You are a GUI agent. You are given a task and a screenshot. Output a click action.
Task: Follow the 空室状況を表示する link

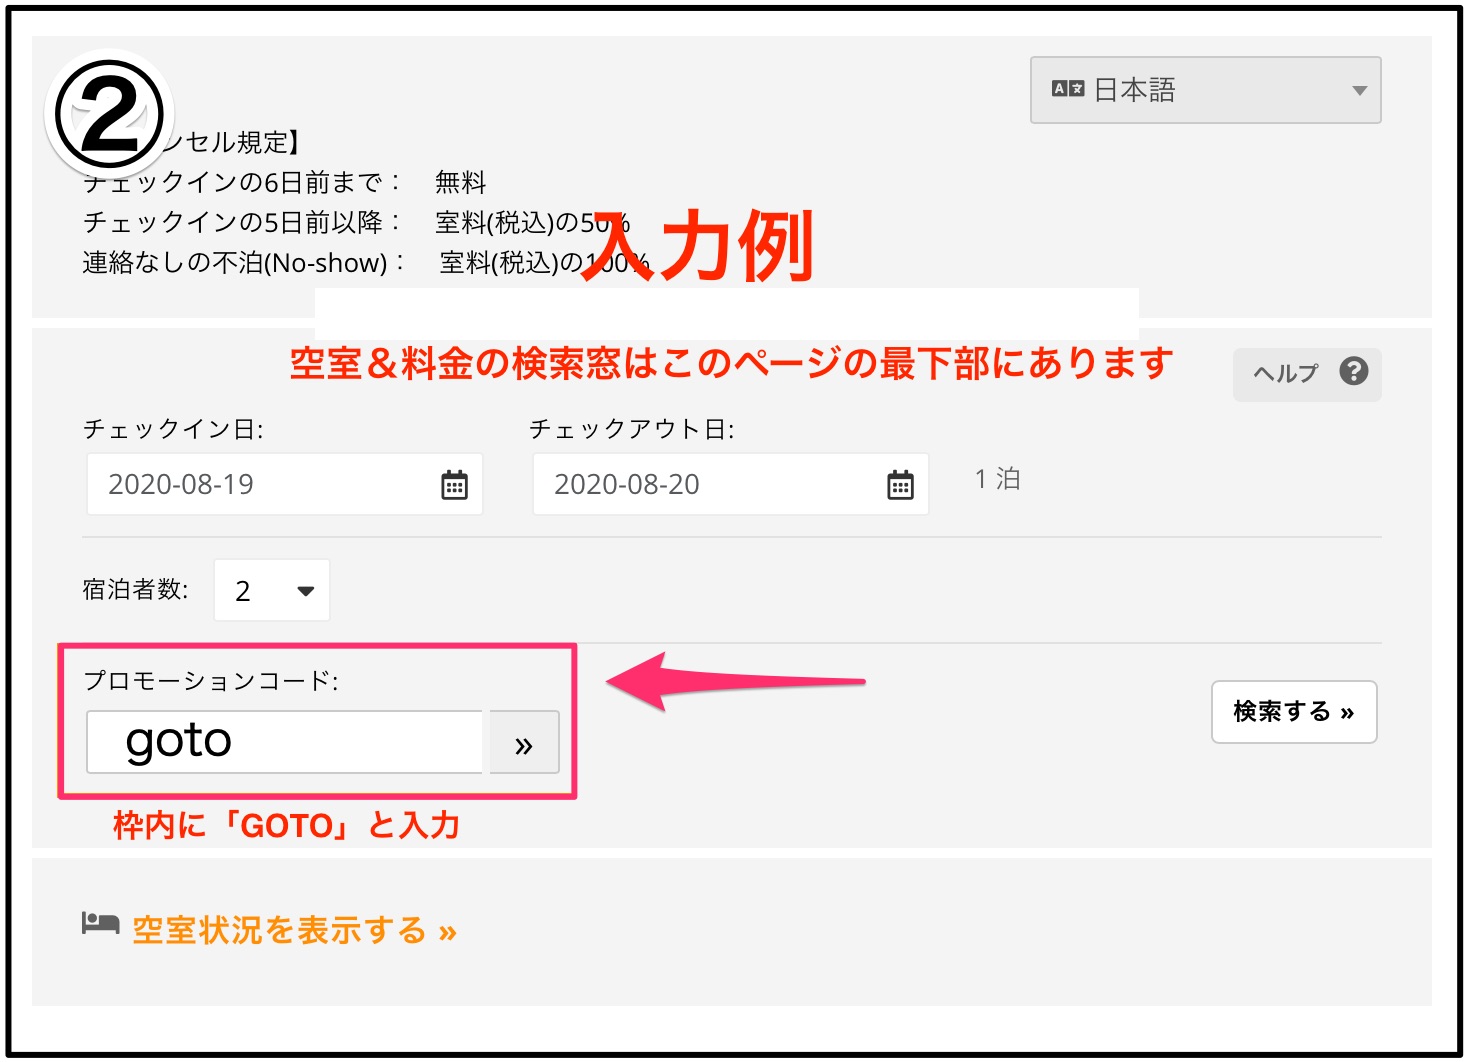[294, 930]
